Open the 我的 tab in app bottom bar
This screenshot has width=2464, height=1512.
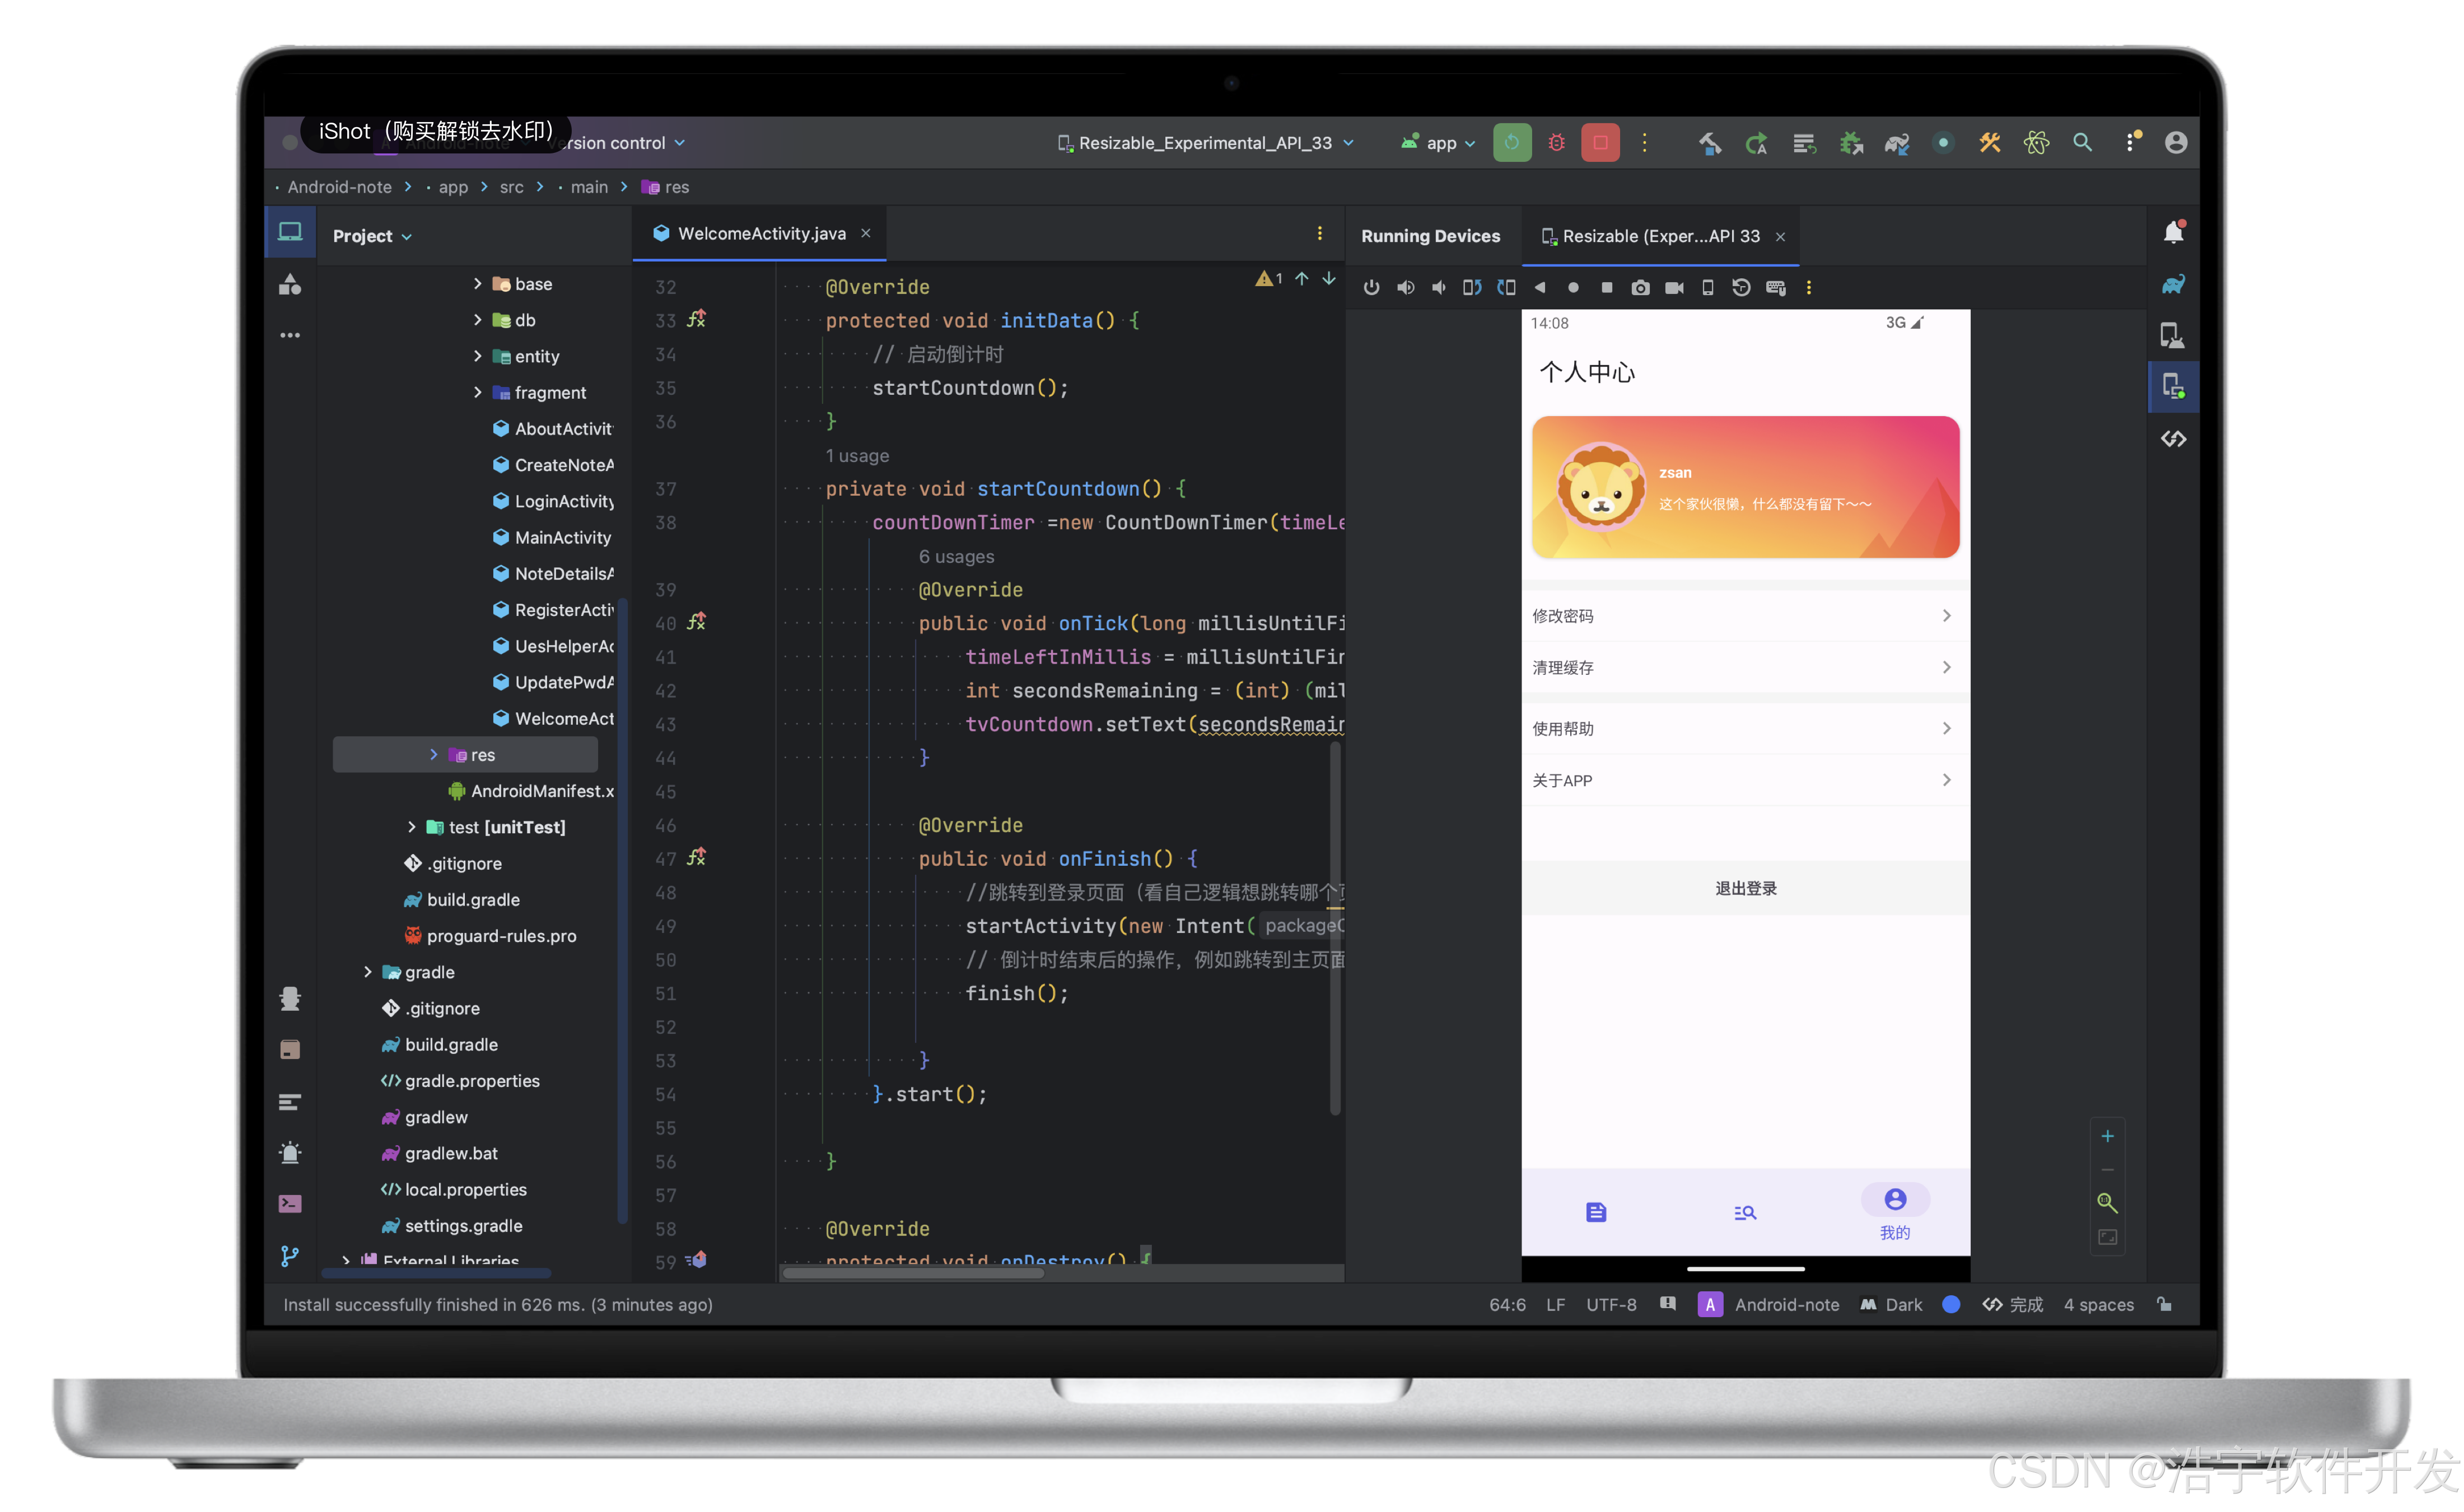tap(1895, 1214)
